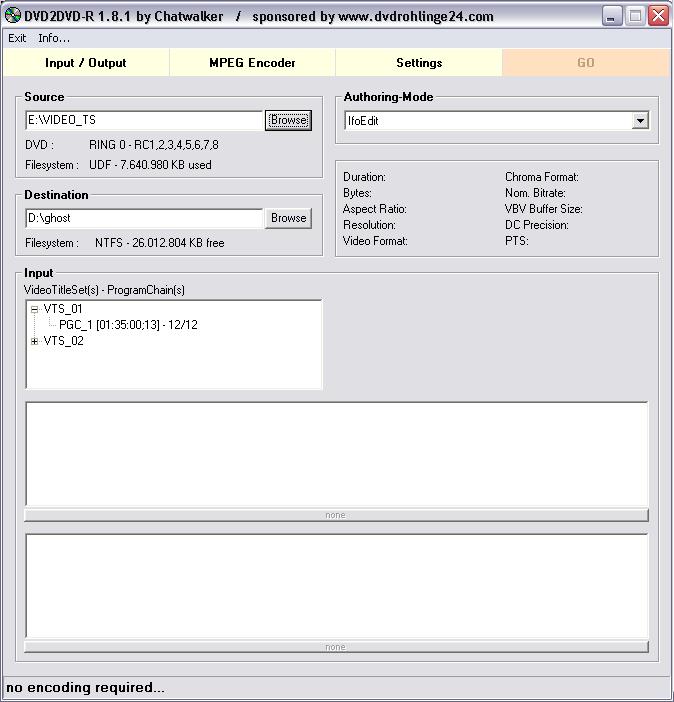Click the lower empty list box
The image size is (674, 702).
336,586
